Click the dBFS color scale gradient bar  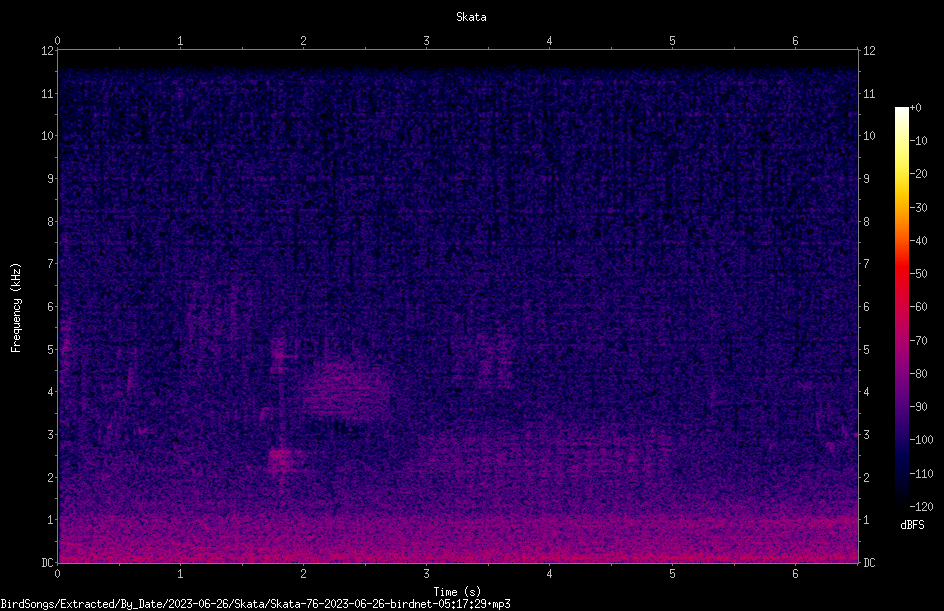pyautogui.click(x=901, y=307)
